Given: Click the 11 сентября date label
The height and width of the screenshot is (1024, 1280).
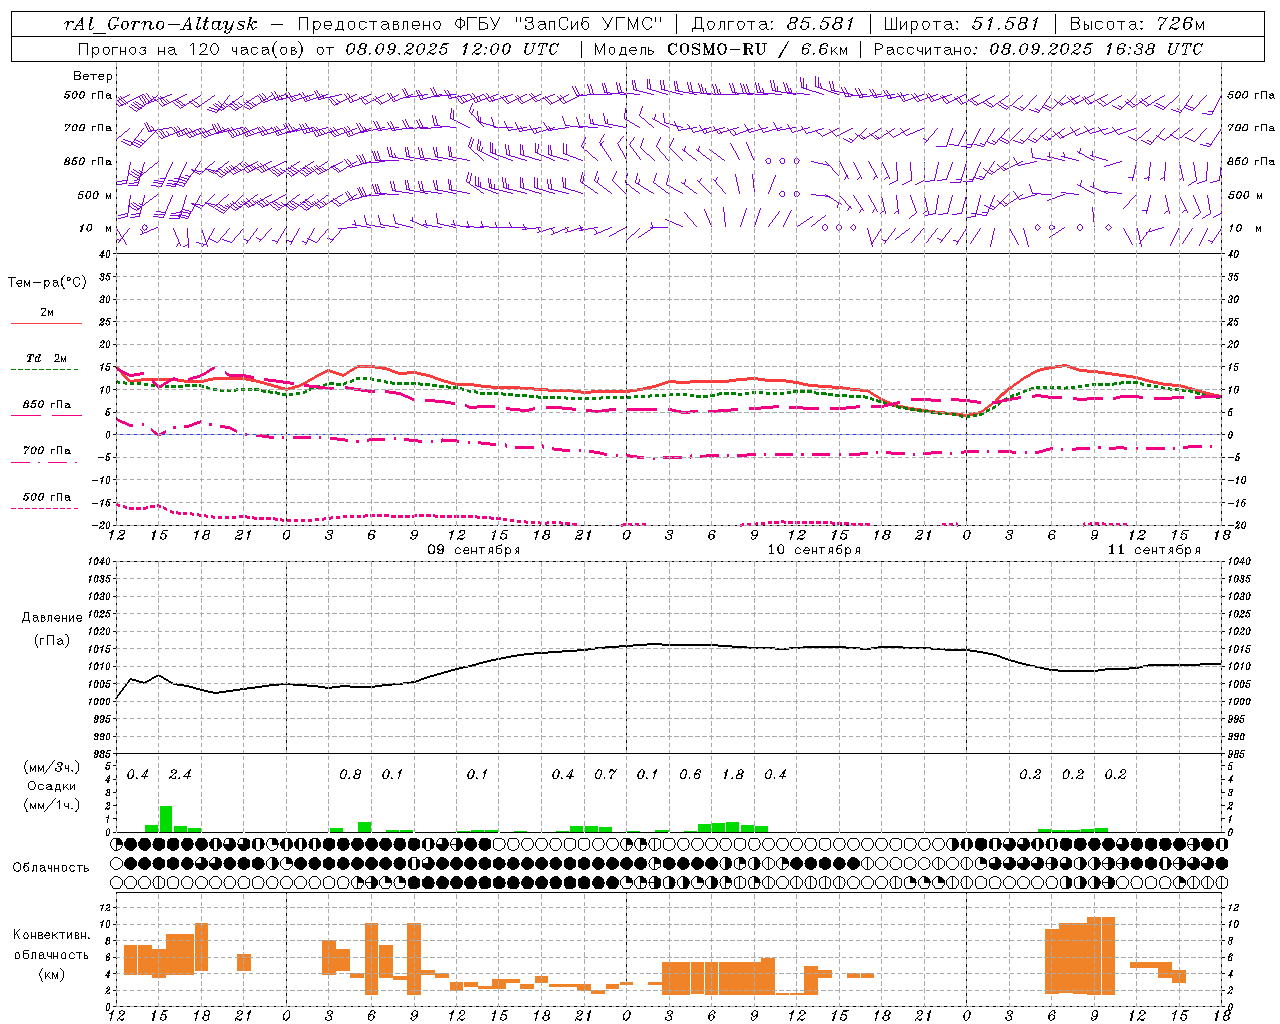Looking at the screenshot, I should [1154, 550].
